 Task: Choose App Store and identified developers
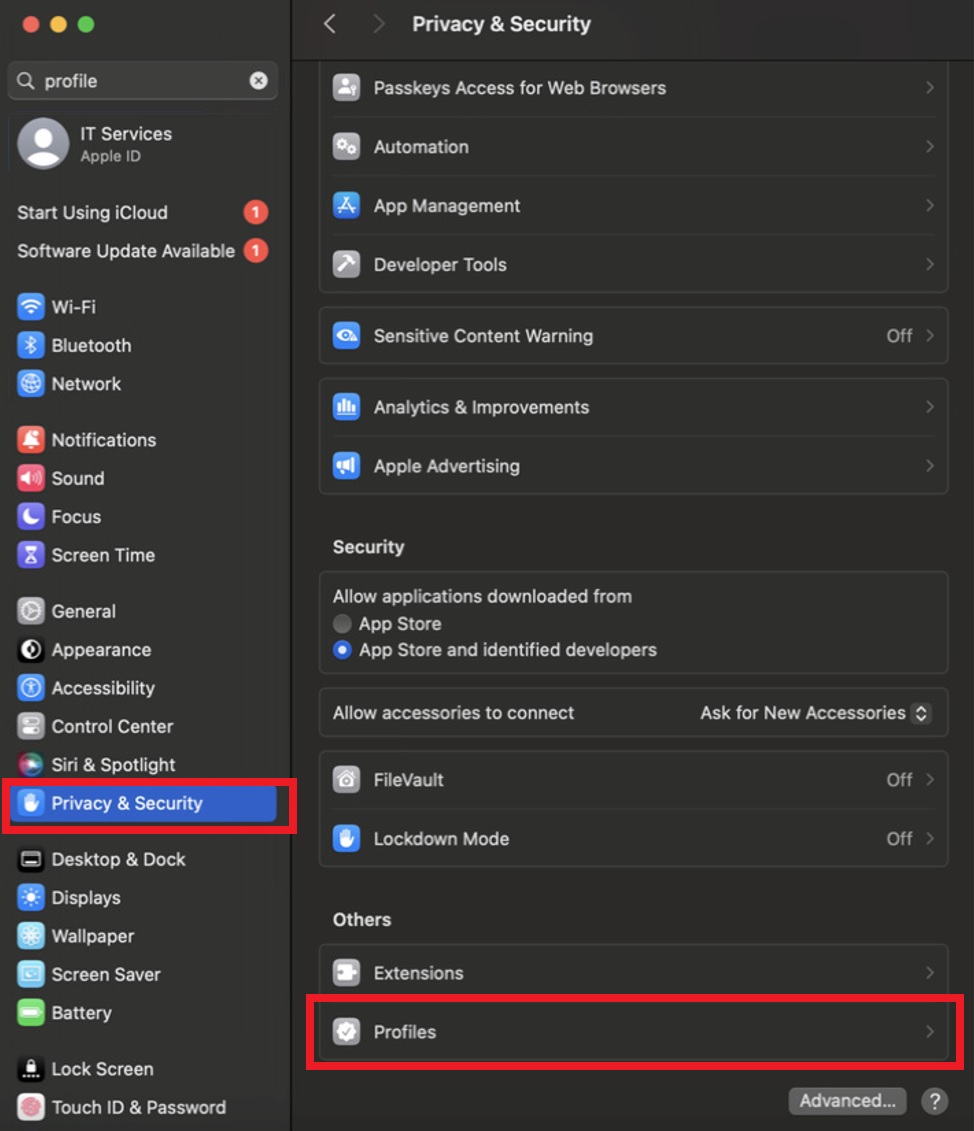(x=342, y=650)
